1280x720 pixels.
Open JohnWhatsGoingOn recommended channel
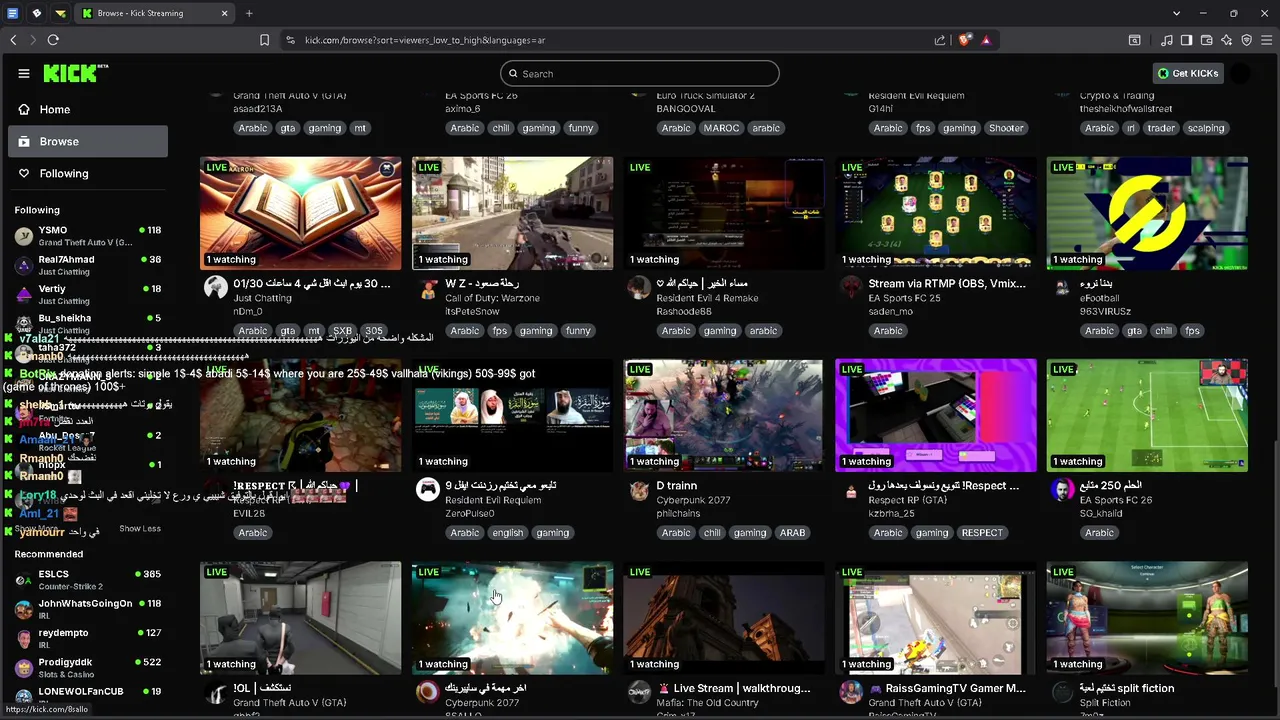[x=88, y=609]
